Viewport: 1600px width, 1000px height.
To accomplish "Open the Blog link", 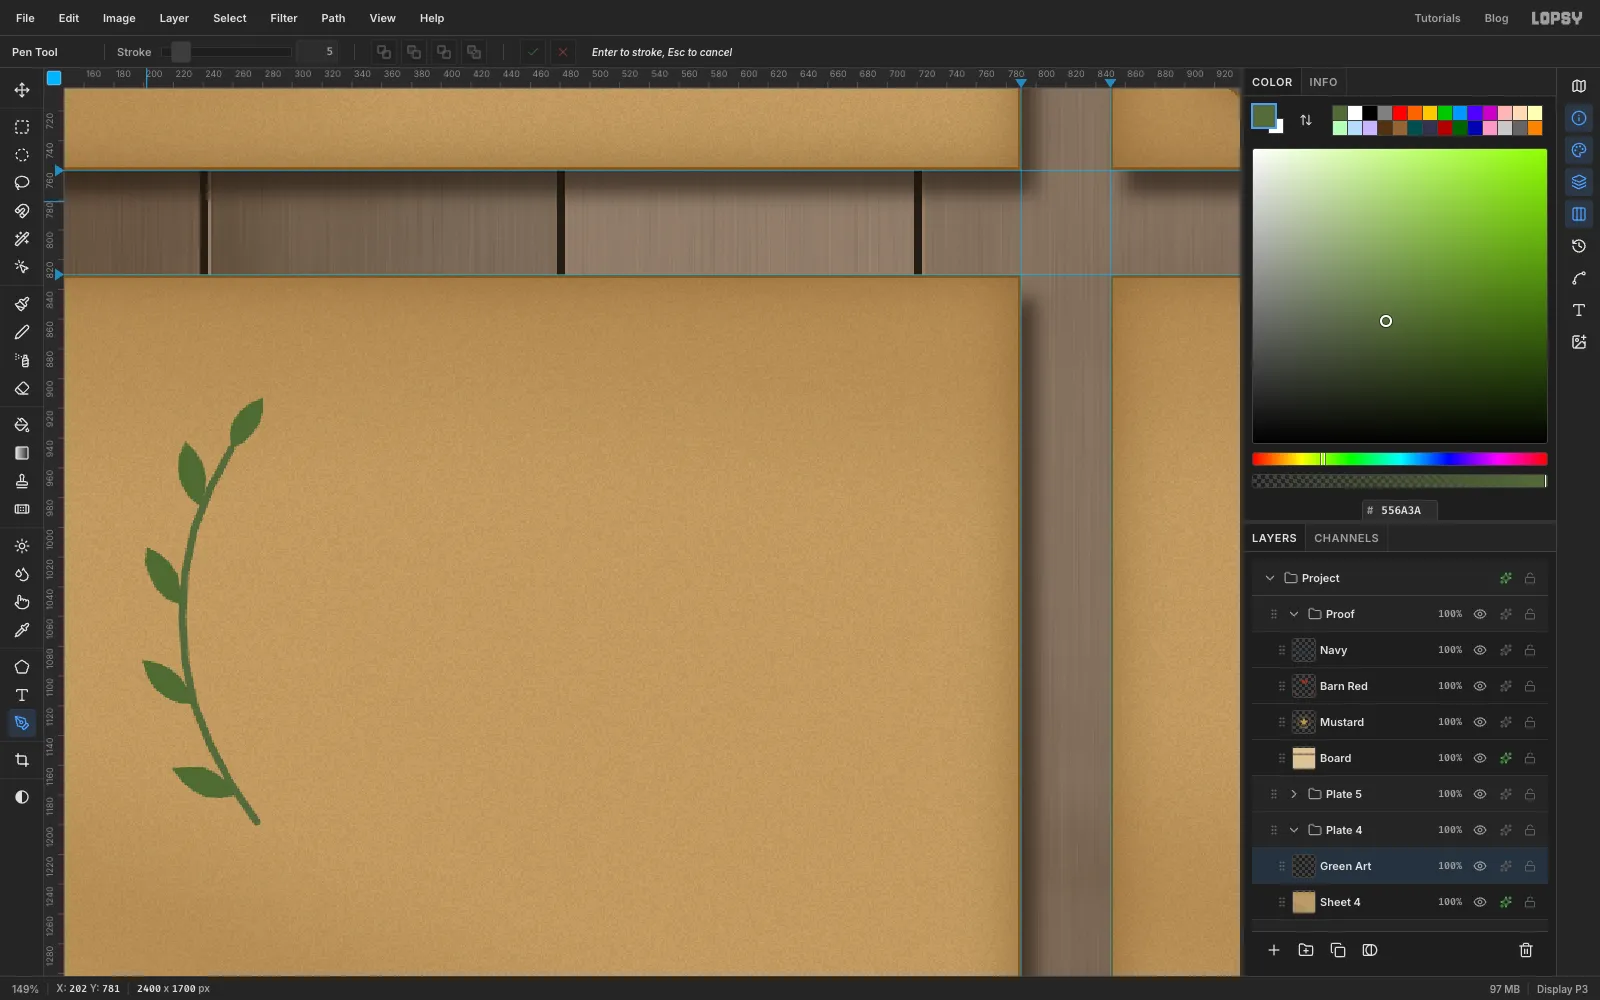I will click(x=1496, y=18).
